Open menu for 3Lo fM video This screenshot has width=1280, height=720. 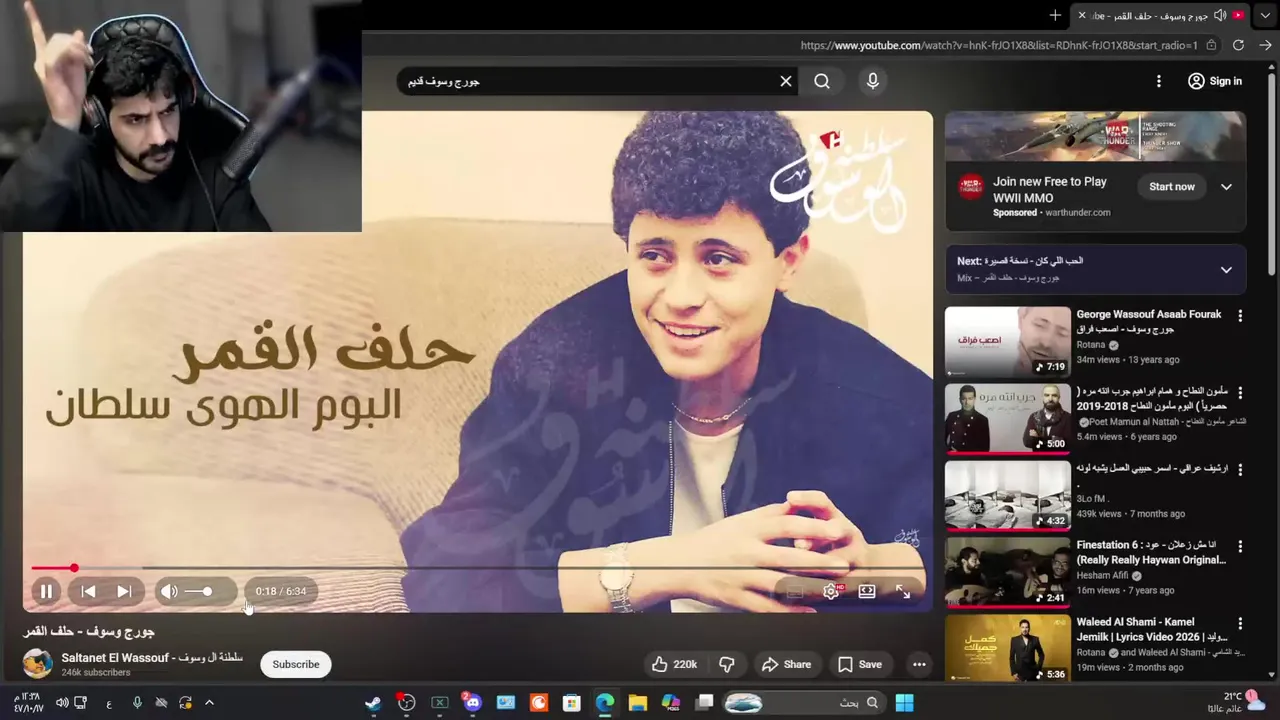point(1240,470)
